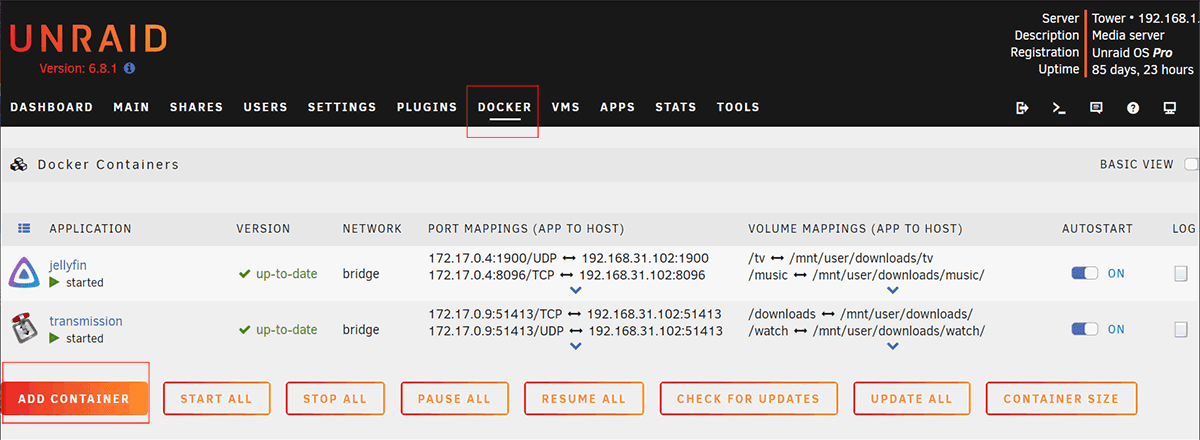Open the terminal icon in the top bar
This screenshot has width=1200, height=440.
click(1059, 108)
